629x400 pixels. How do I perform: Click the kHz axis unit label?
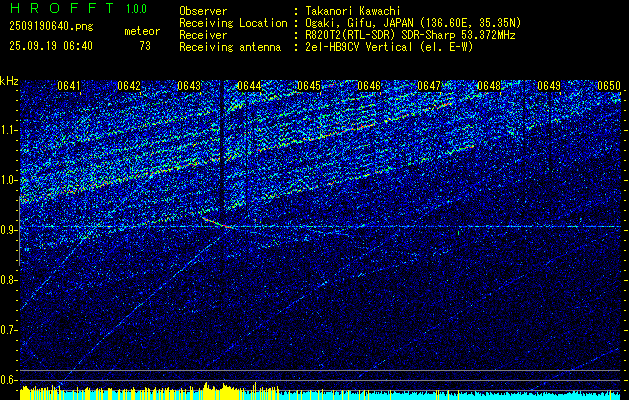pos(9,81)
